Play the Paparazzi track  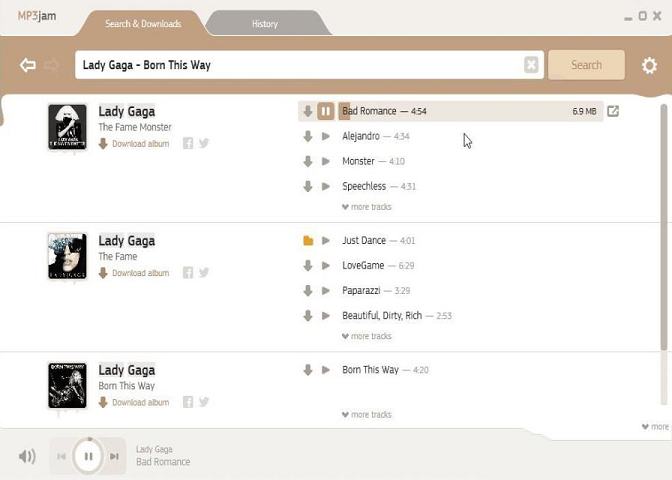pyautogui.click(x=326, y=291)
